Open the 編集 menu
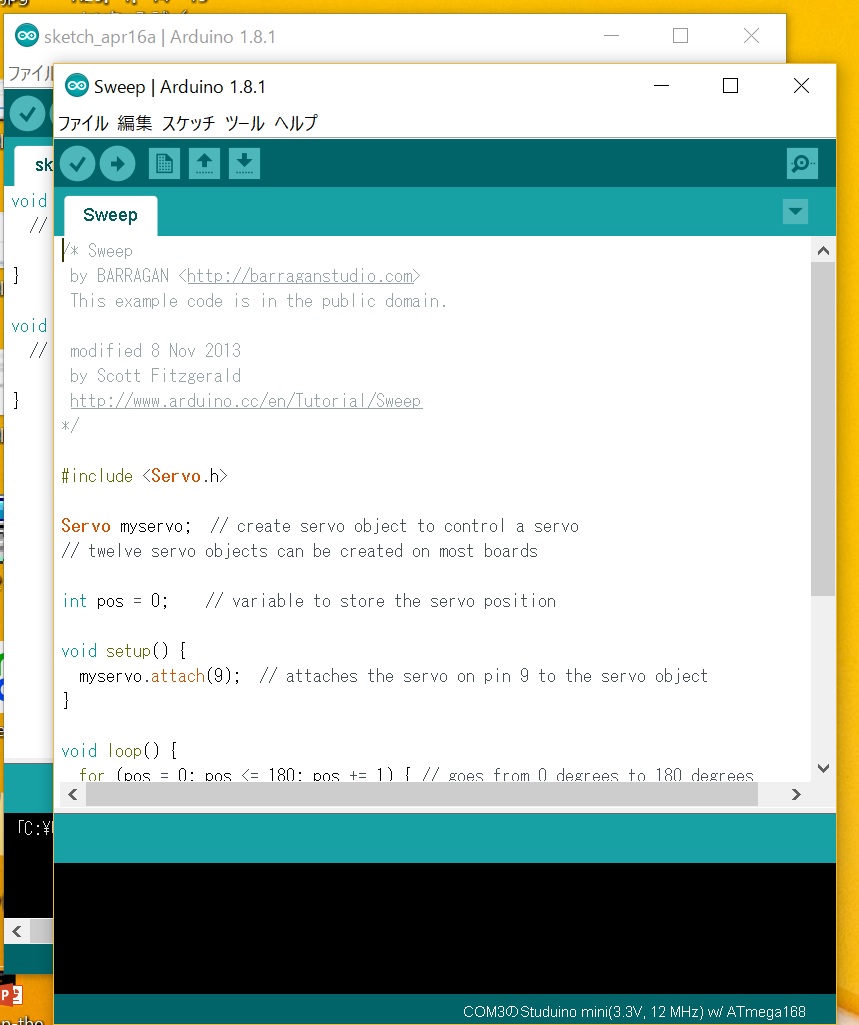This screenshot has width=859, height=1025. click(135, 124)
